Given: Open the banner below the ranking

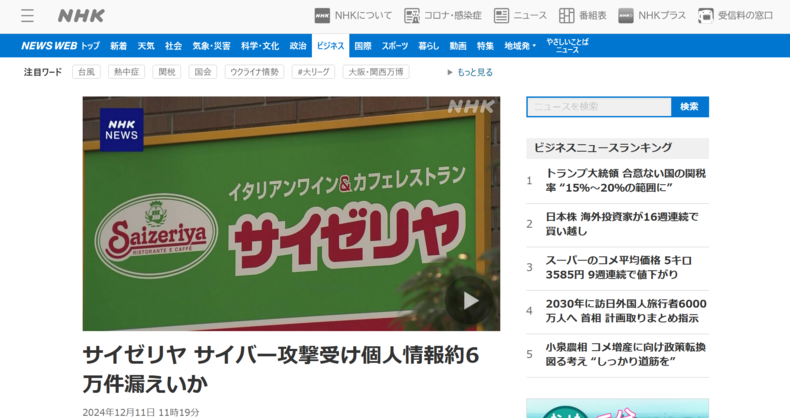Looking at the screenshot, I should [617, 408].
